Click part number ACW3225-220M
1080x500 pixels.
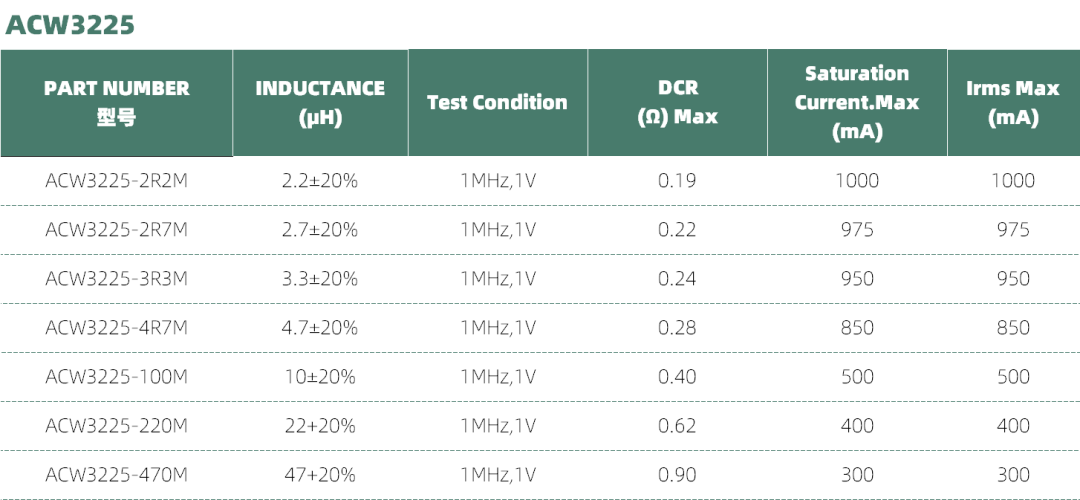[116, 426]
